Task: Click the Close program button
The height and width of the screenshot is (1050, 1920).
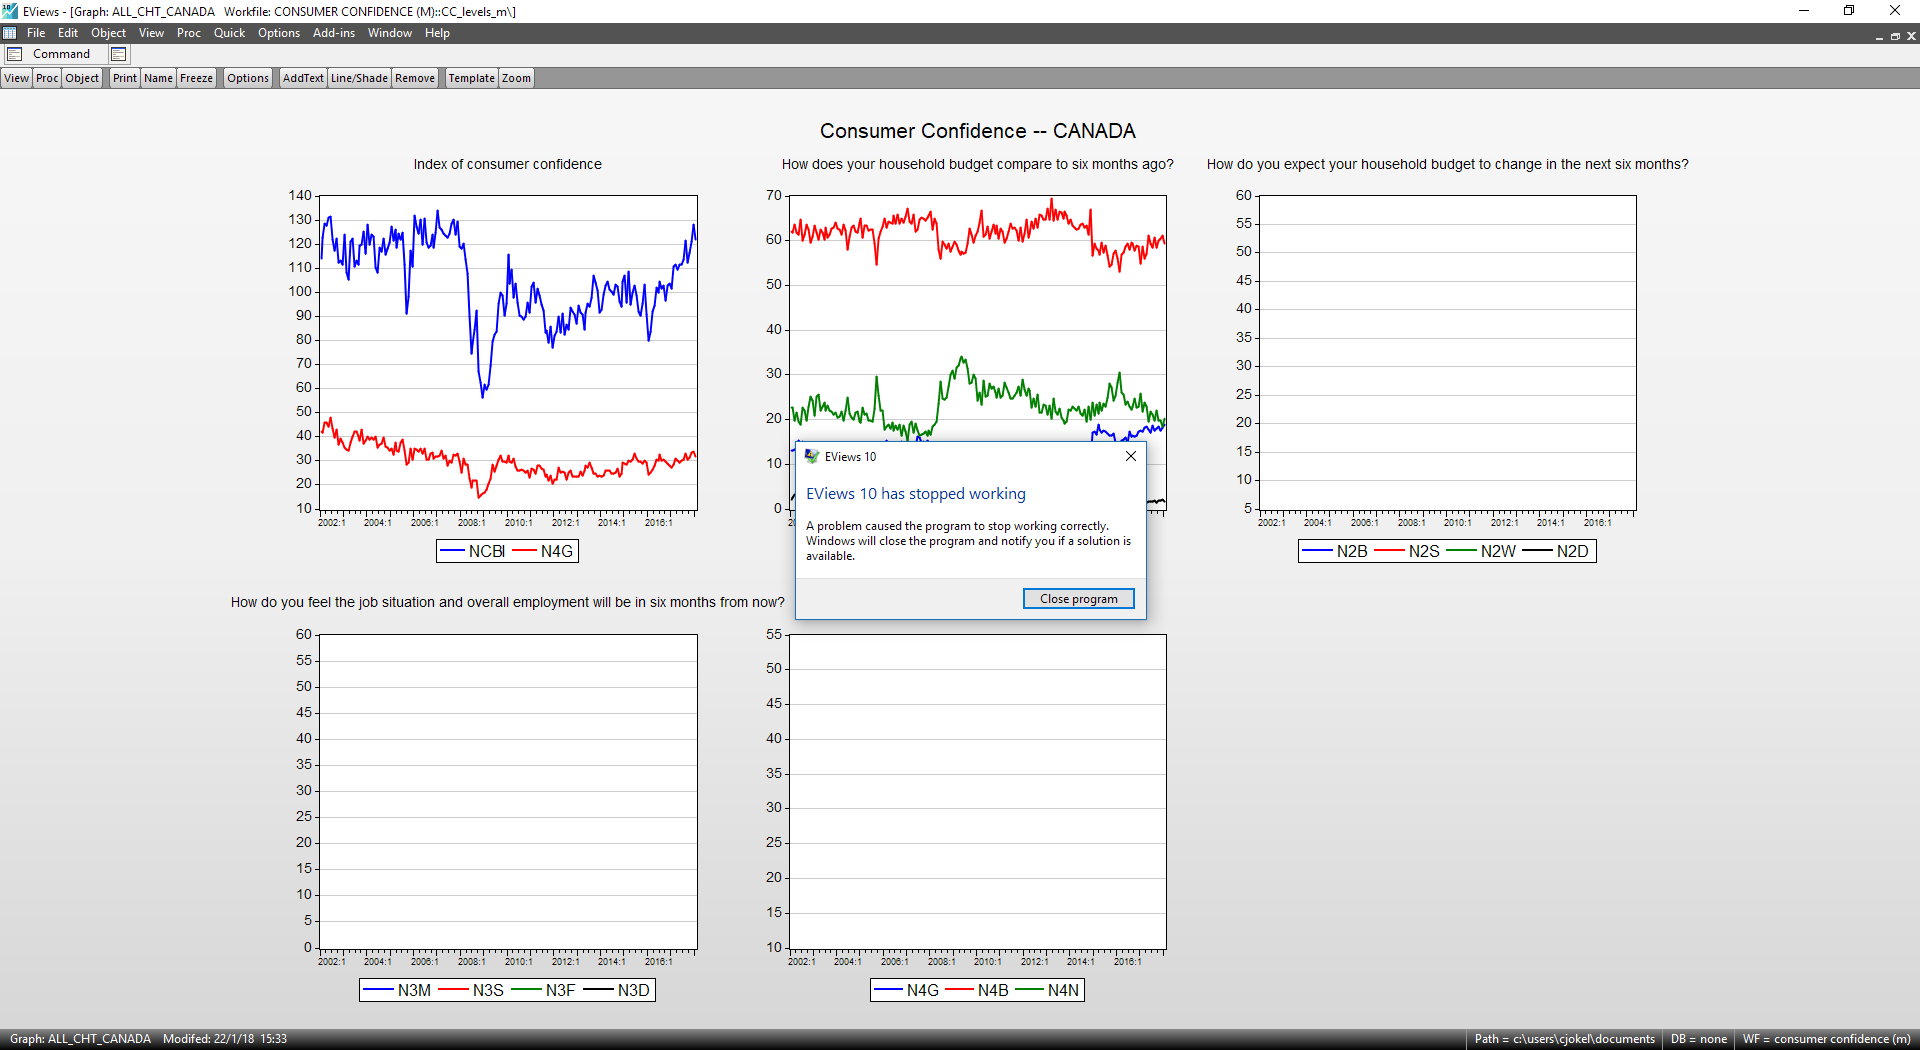Action: click(x=1078, y=598)
